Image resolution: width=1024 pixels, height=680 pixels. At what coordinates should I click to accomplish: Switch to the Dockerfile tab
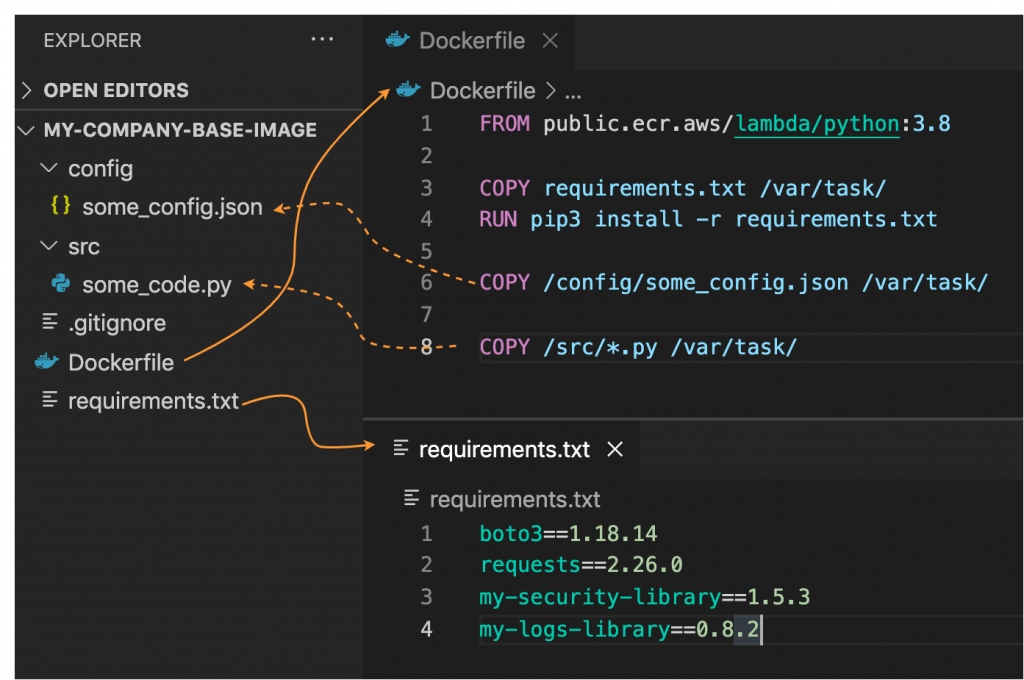pos(470,40)
